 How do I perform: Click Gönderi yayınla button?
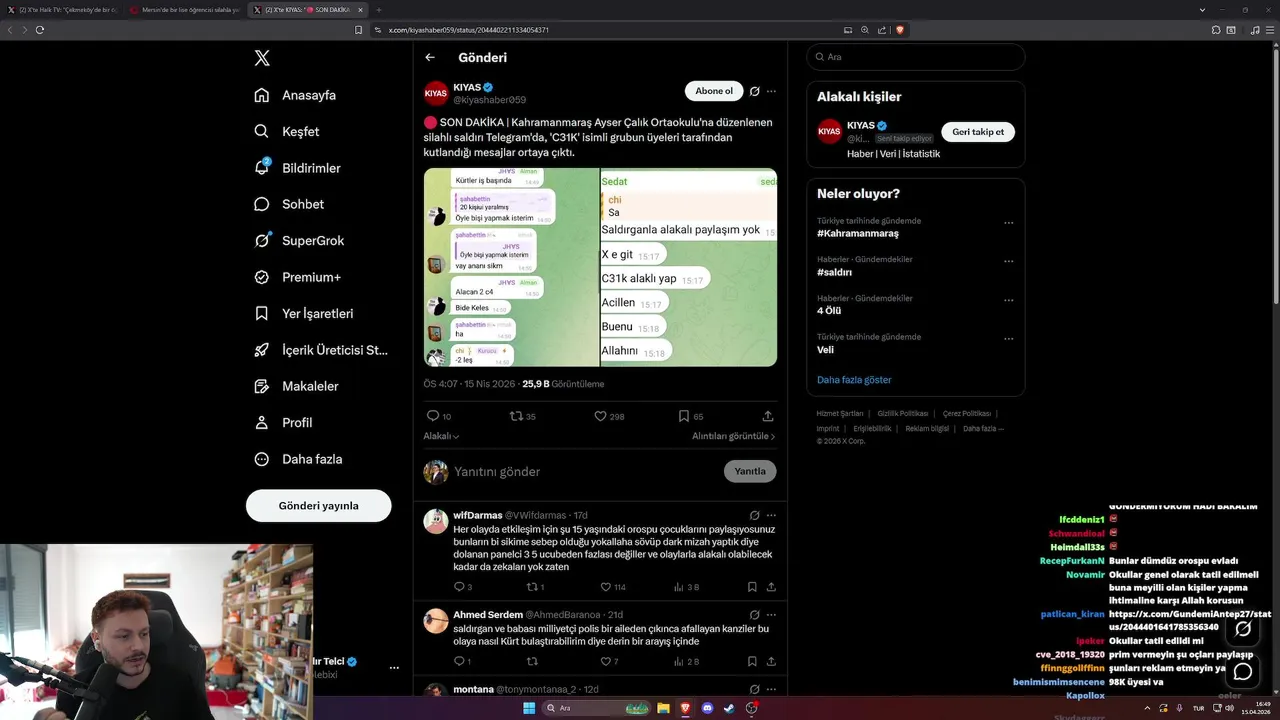point(318,505)
